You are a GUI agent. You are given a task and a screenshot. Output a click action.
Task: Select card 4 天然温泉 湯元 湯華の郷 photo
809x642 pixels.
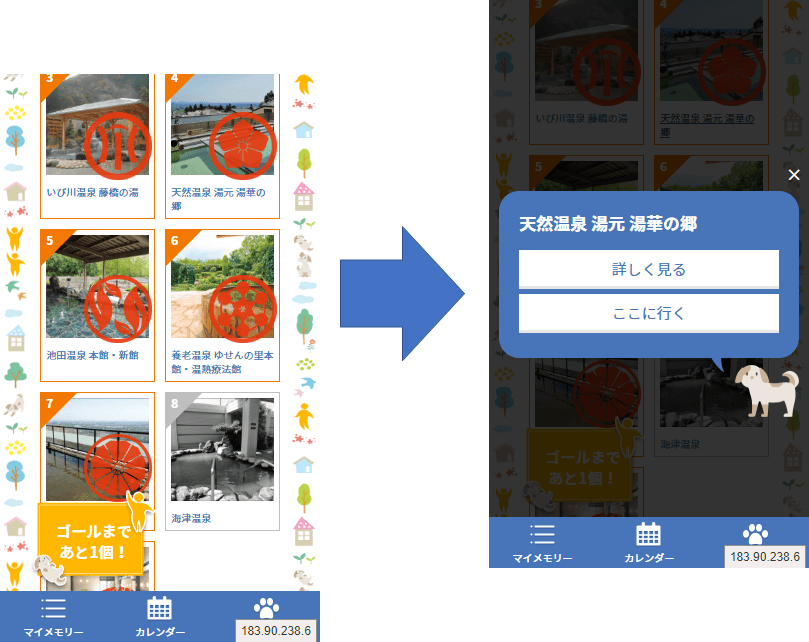(x=222, y=124)
